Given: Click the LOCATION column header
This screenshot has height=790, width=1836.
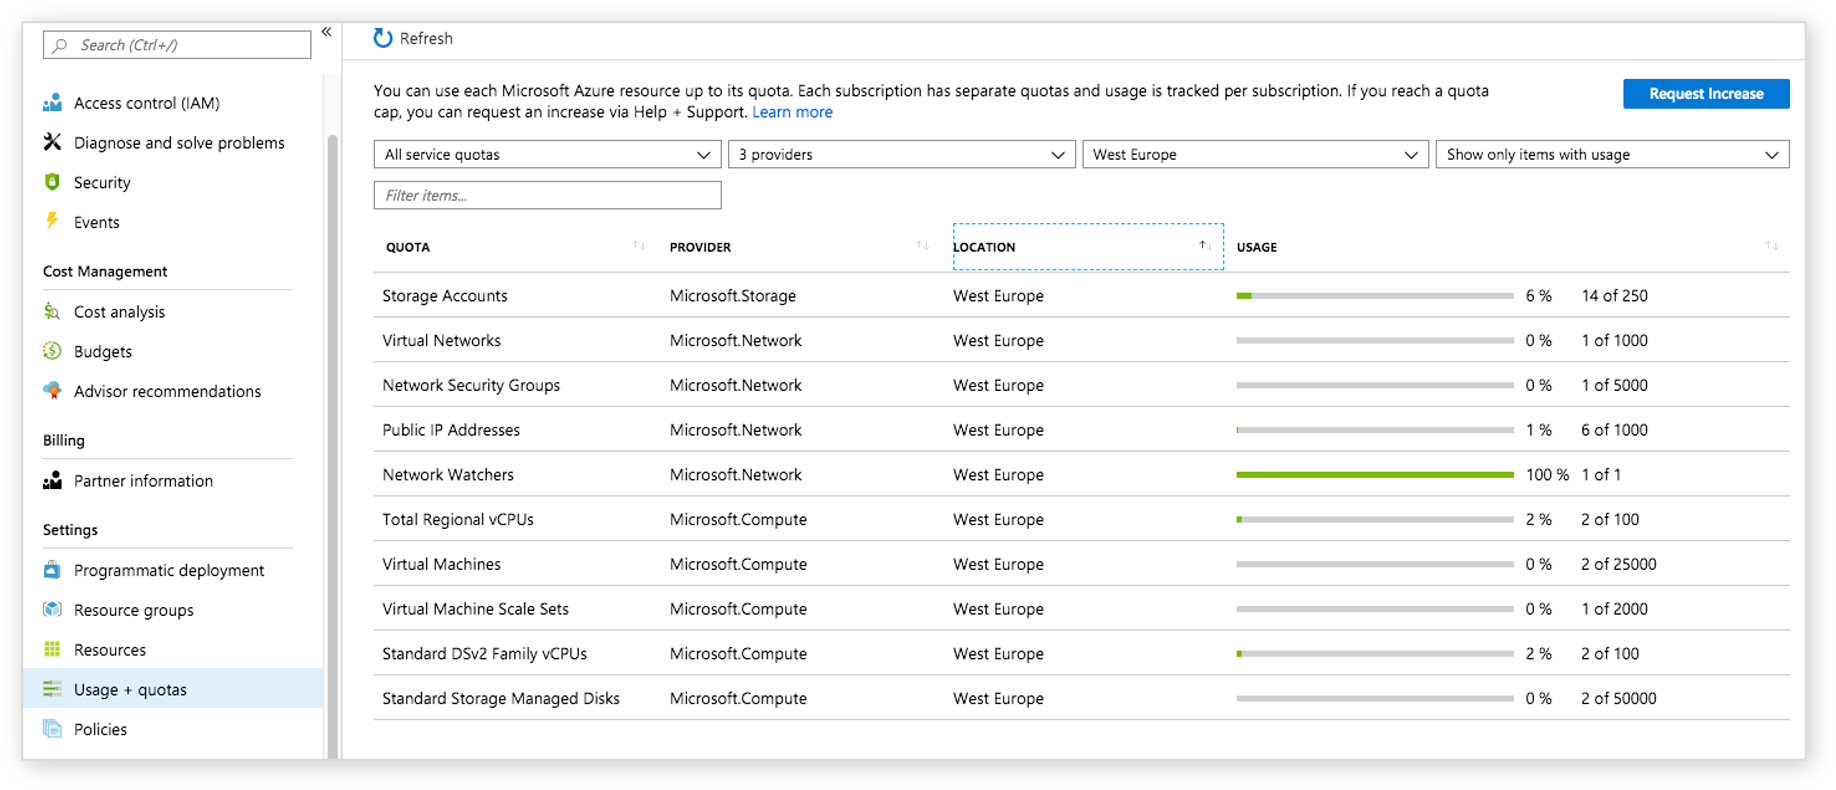Looking at the screenshot, I should click(1088, 247).
